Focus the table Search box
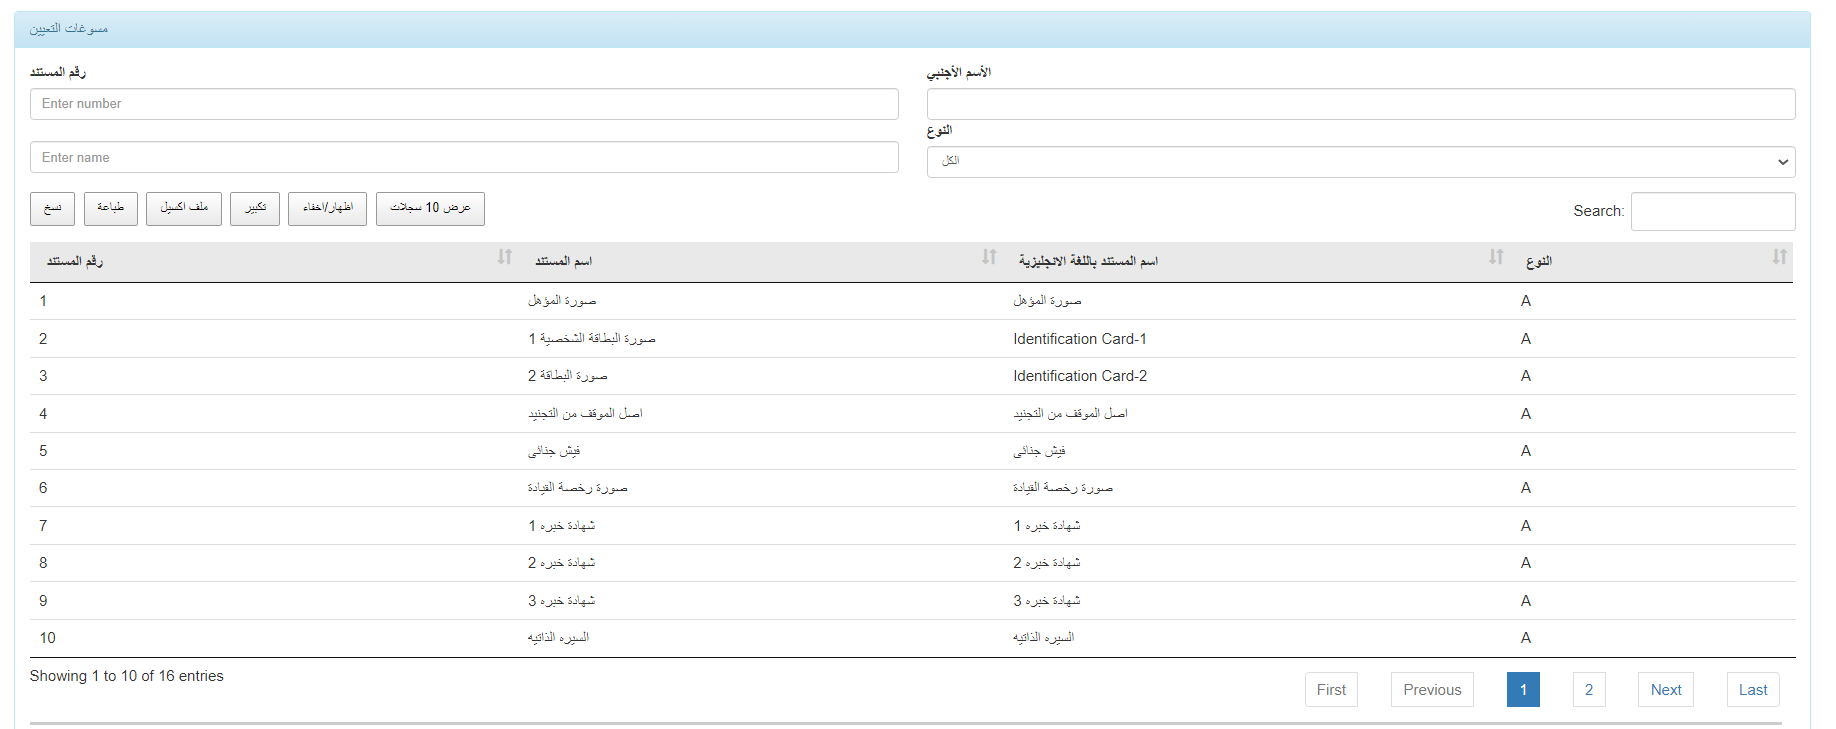This screenshot has height=729, width=1836. tap(1712, 212)
